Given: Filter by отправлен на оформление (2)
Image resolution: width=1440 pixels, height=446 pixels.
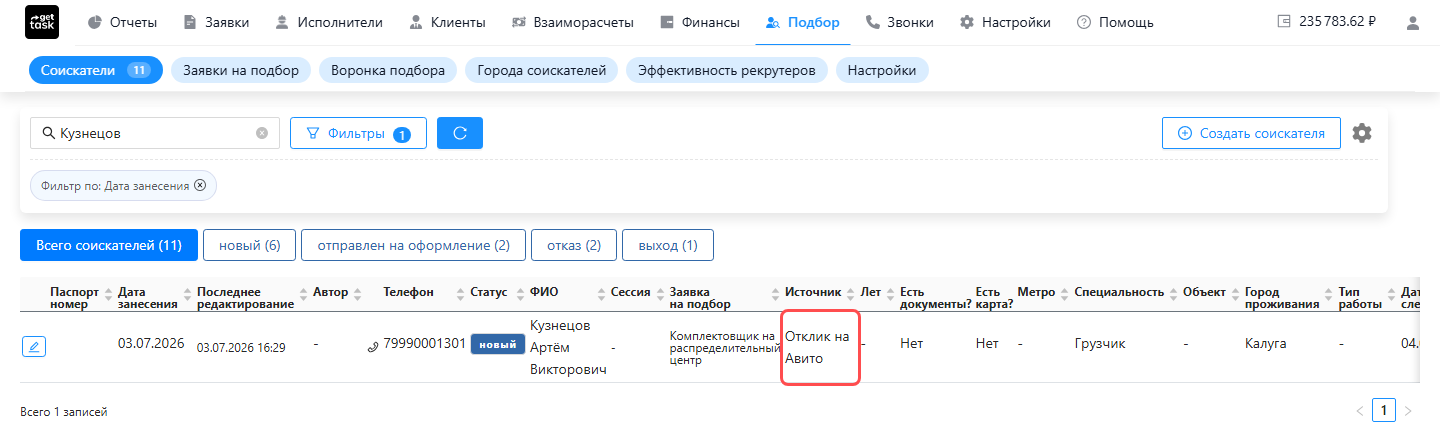Looking at the screenshot, I should [414, 245].
